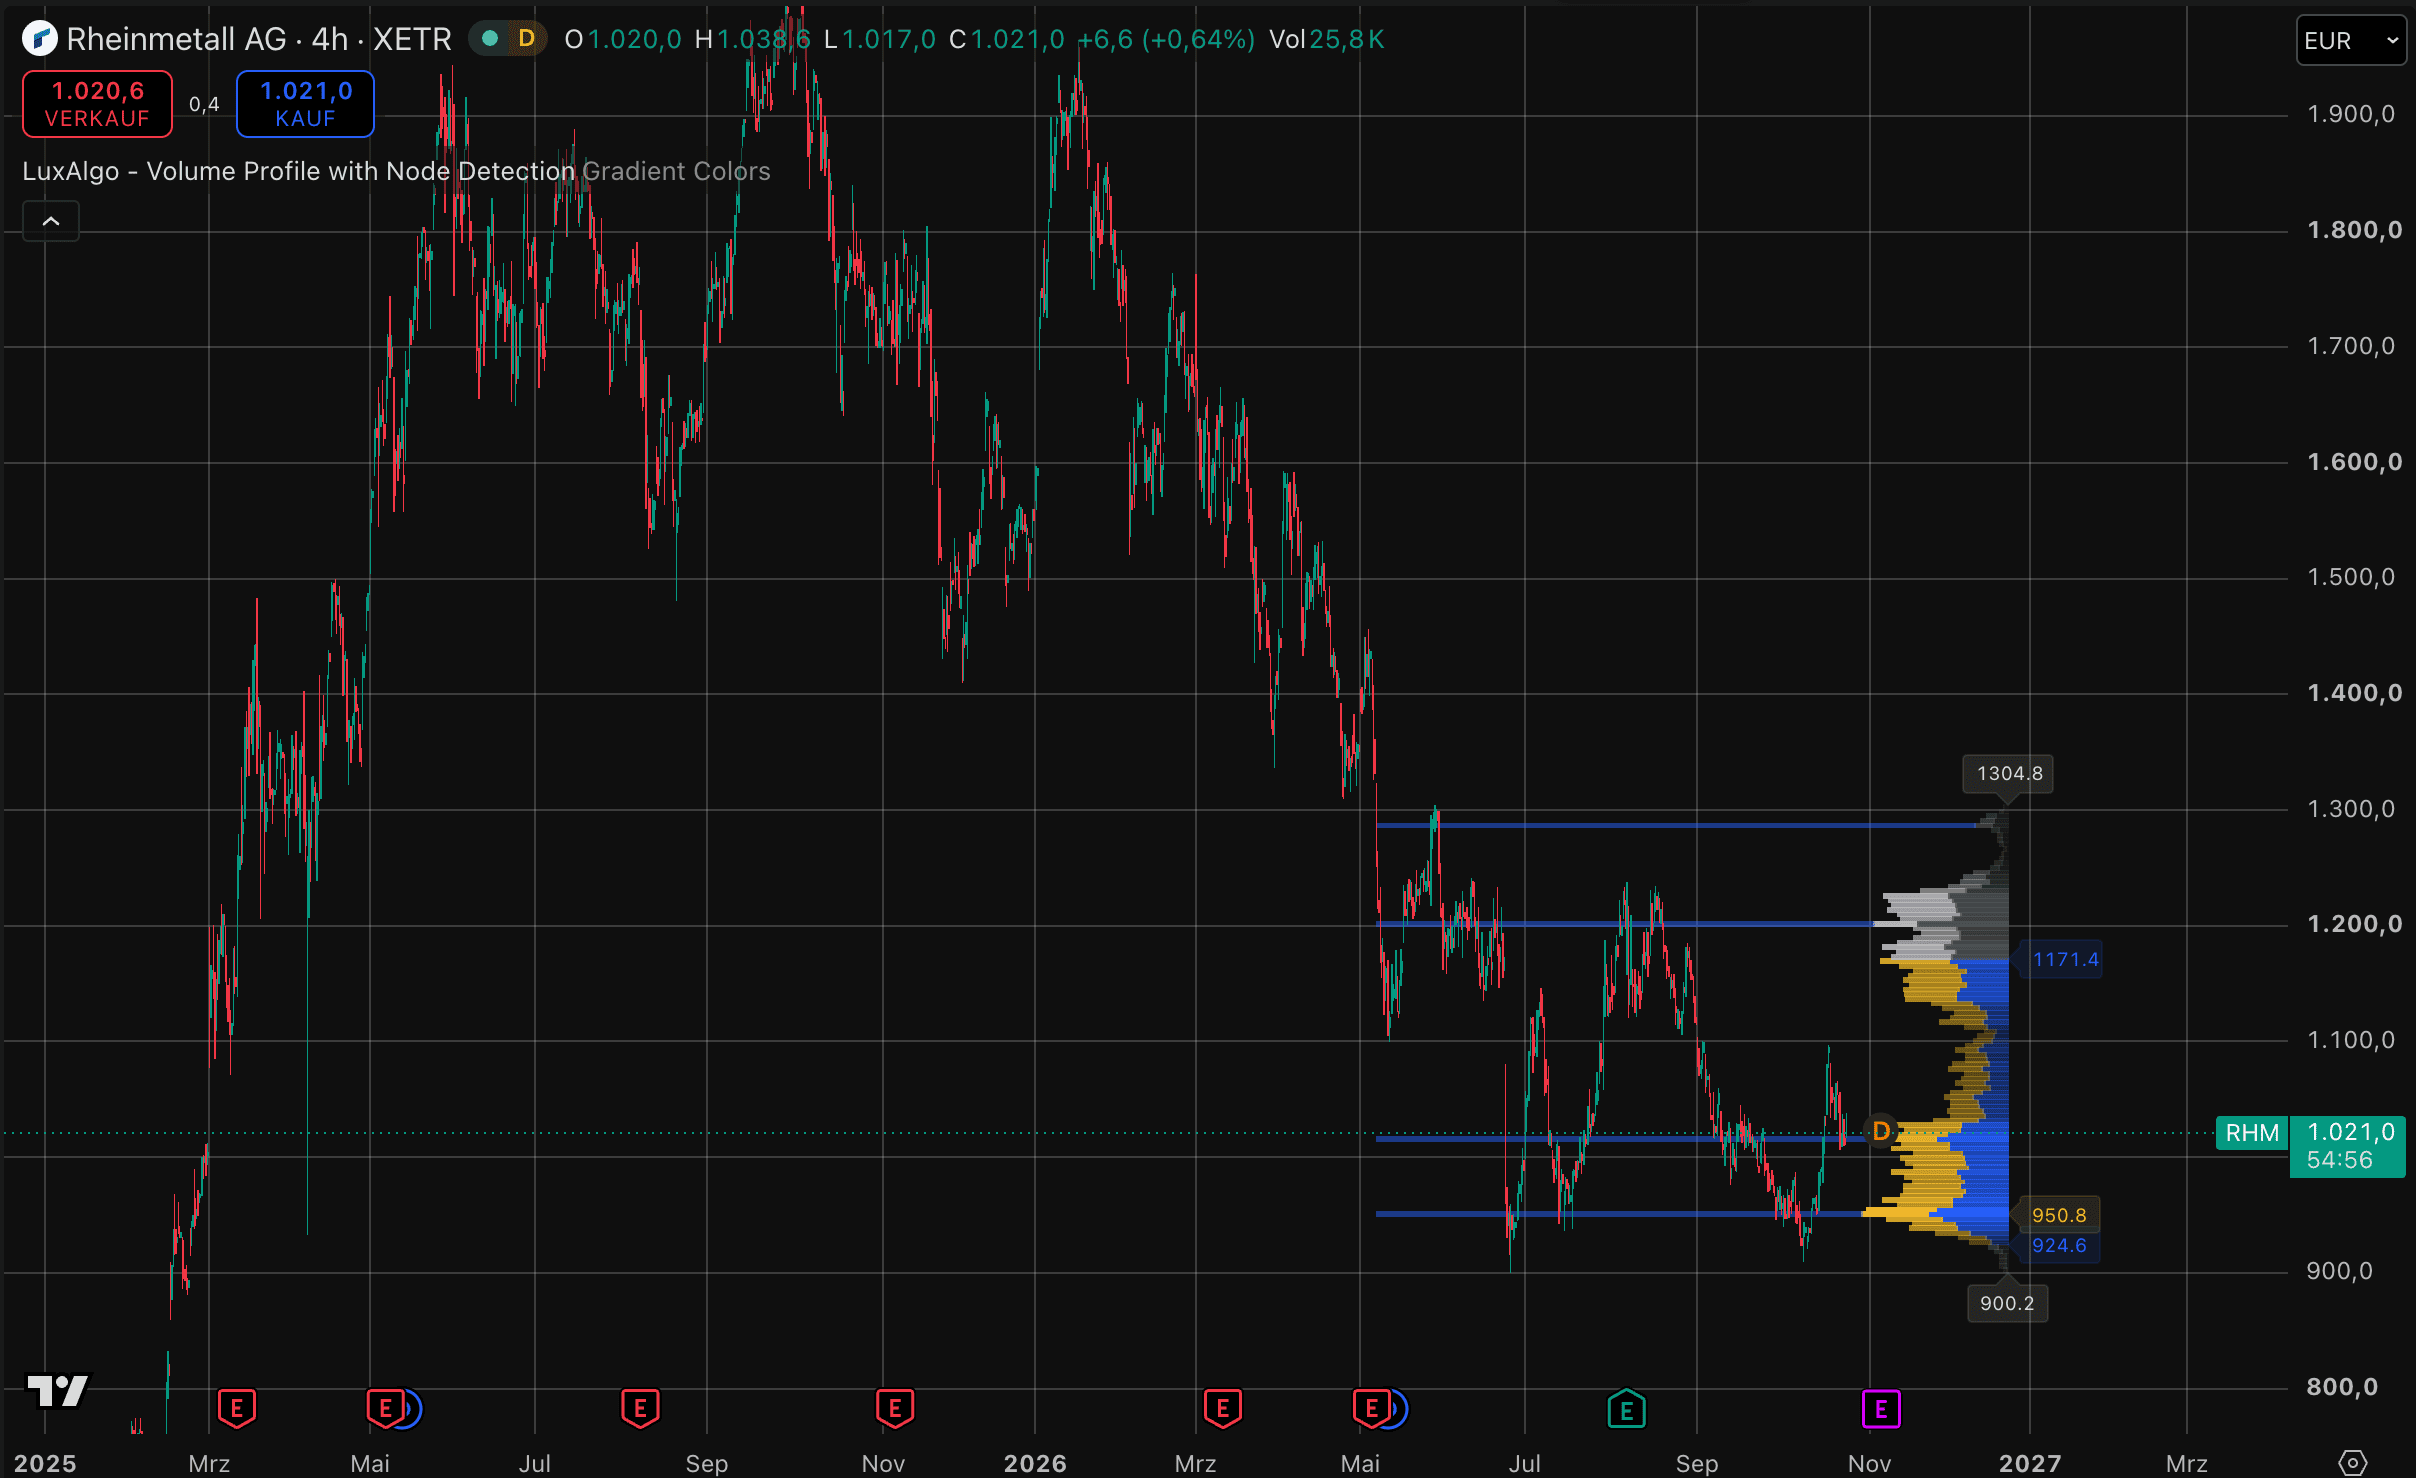Select the blue 1171.4 value area label
The width and height of the screenshot is (2416, 1478).
(2065, 959)
